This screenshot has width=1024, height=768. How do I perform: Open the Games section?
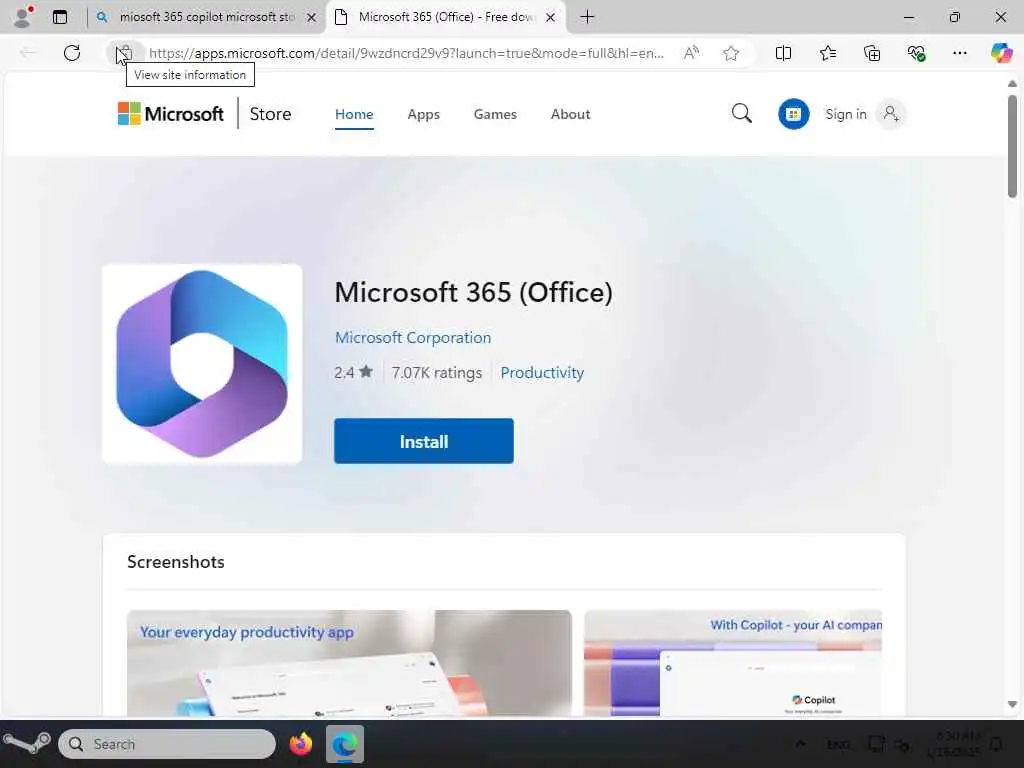click(495, 114)
